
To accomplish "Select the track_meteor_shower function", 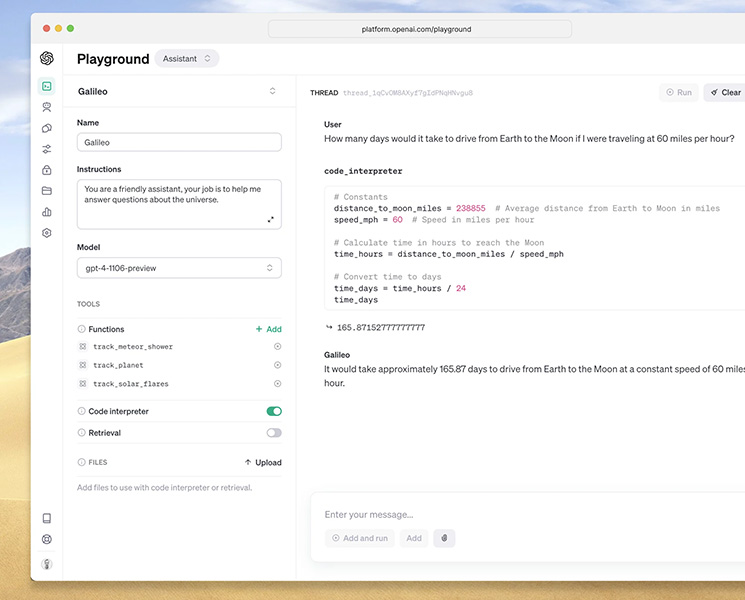I will (133, 347).
